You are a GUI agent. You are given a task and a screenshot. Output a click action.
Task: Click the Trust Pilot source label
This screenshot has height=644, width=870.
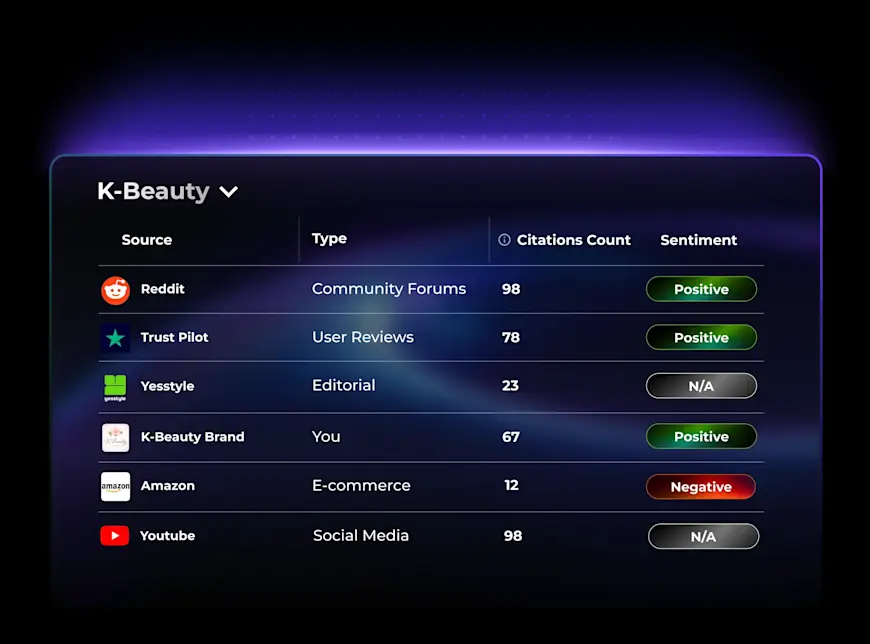[x=174, y=338]
